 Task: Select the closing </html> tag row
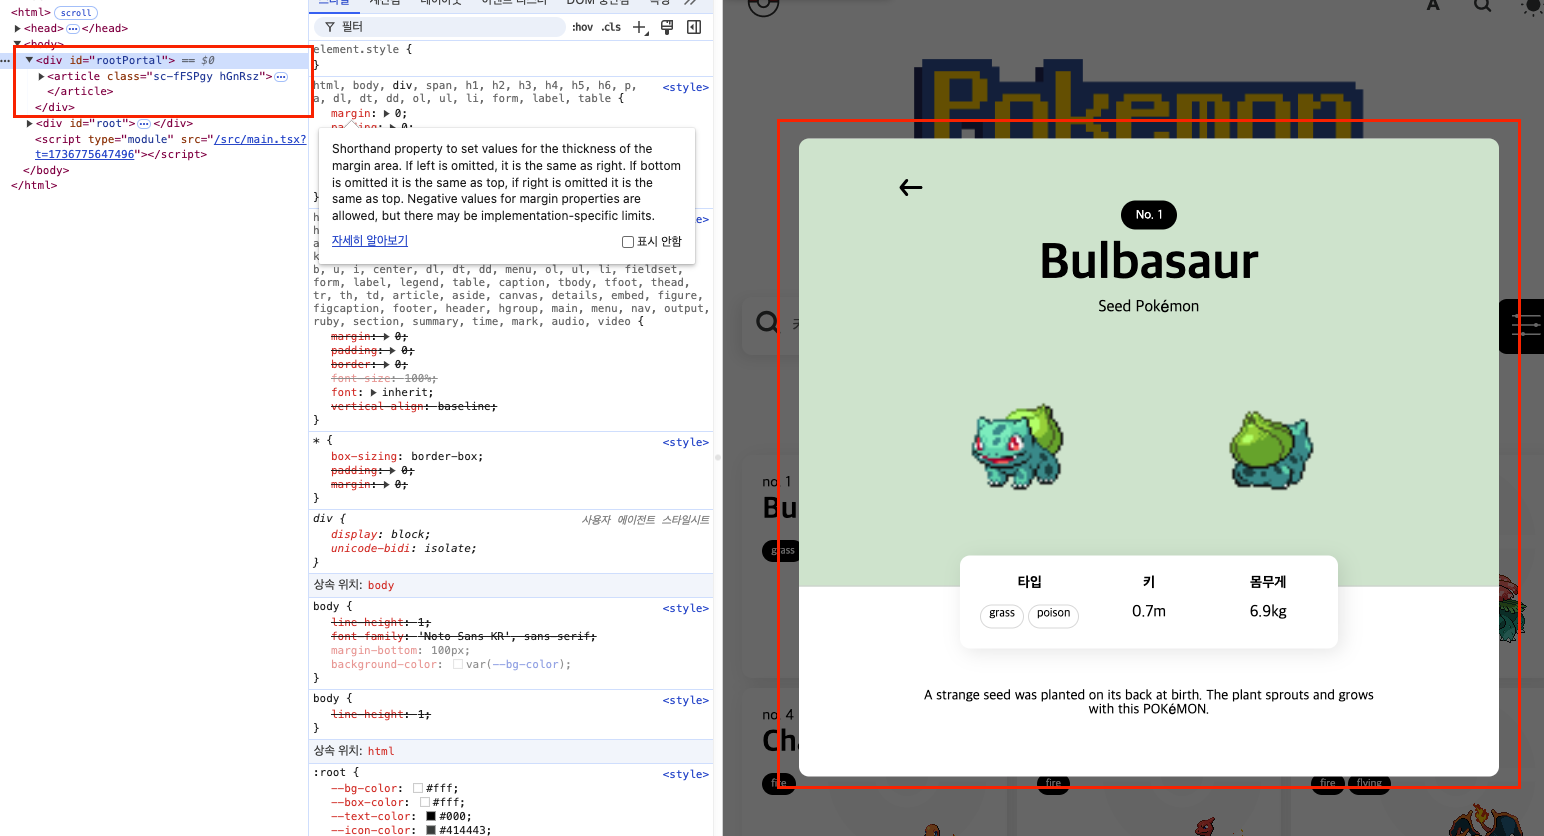click(34, 186)
